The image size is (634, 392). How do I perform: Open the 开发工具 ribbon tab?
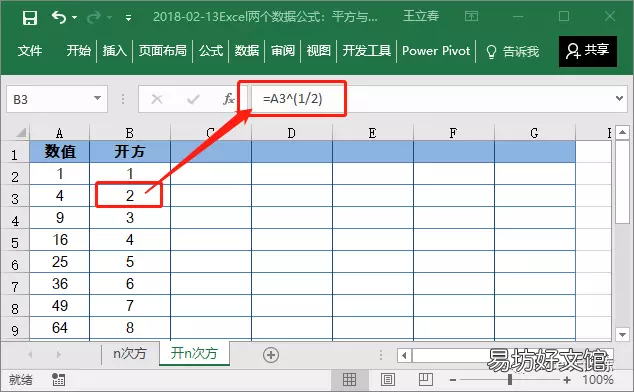point(367,51)
